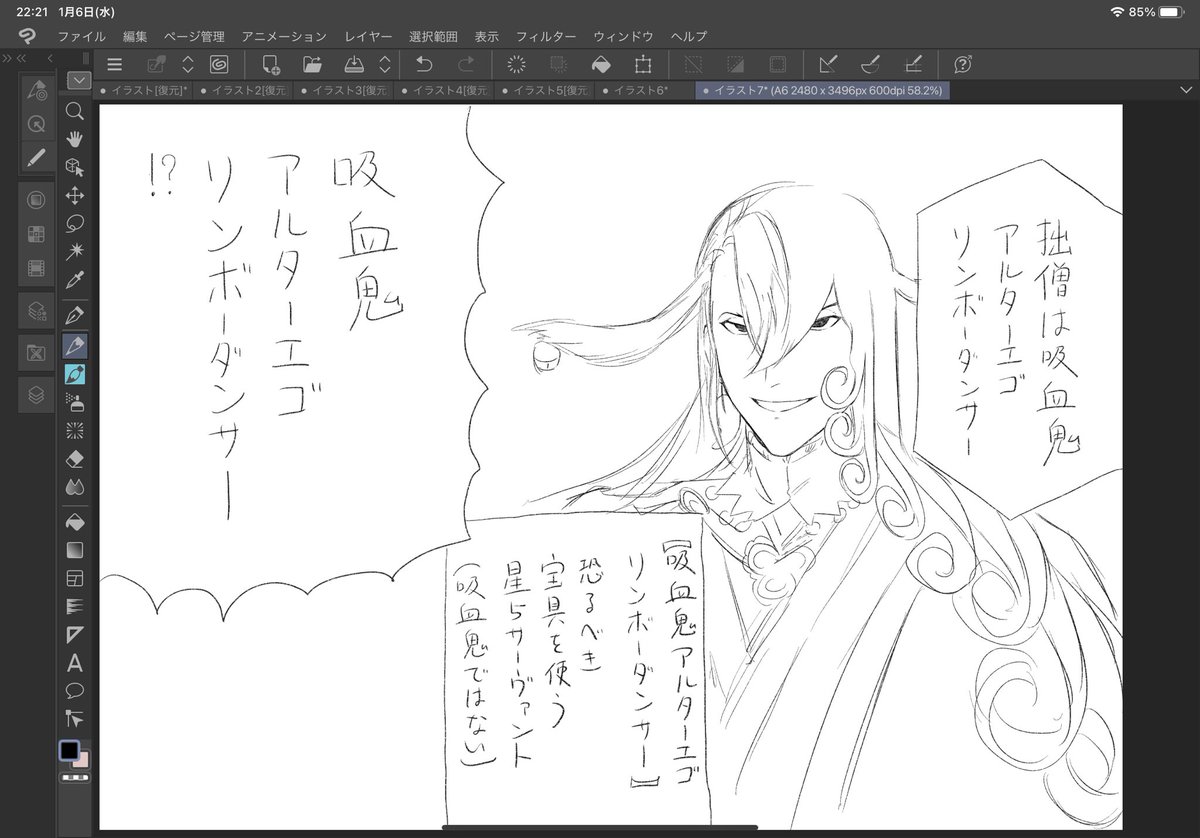This screenshot has height=838, width=1200.
Task: Select the Auto select magic wand tool
Action: [x=74, y=251]
